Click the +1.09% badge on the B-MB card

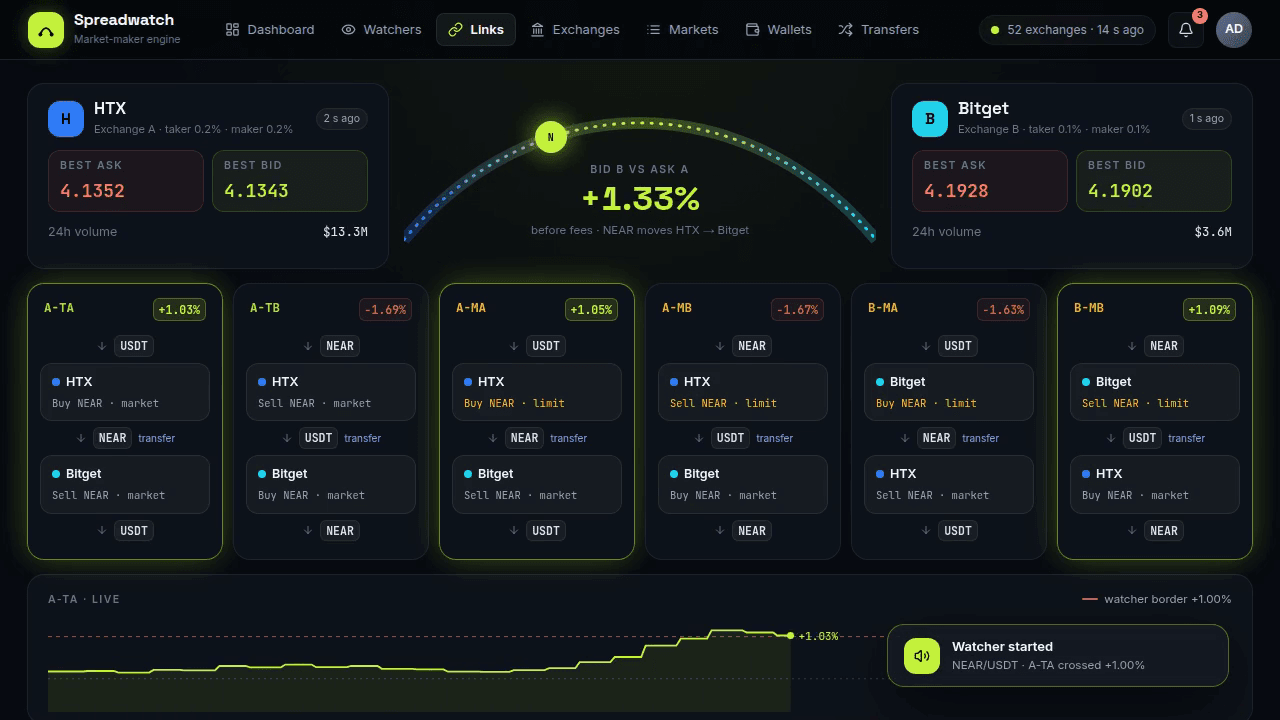(1209, 310)
